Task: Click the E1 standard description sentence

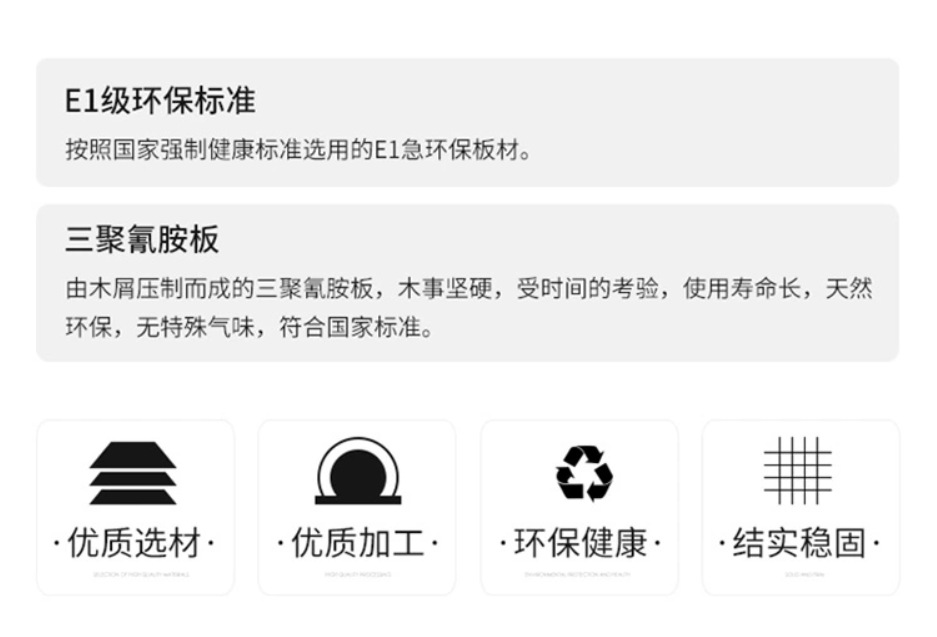Action: pyautogui.click(x=298, y=150)
